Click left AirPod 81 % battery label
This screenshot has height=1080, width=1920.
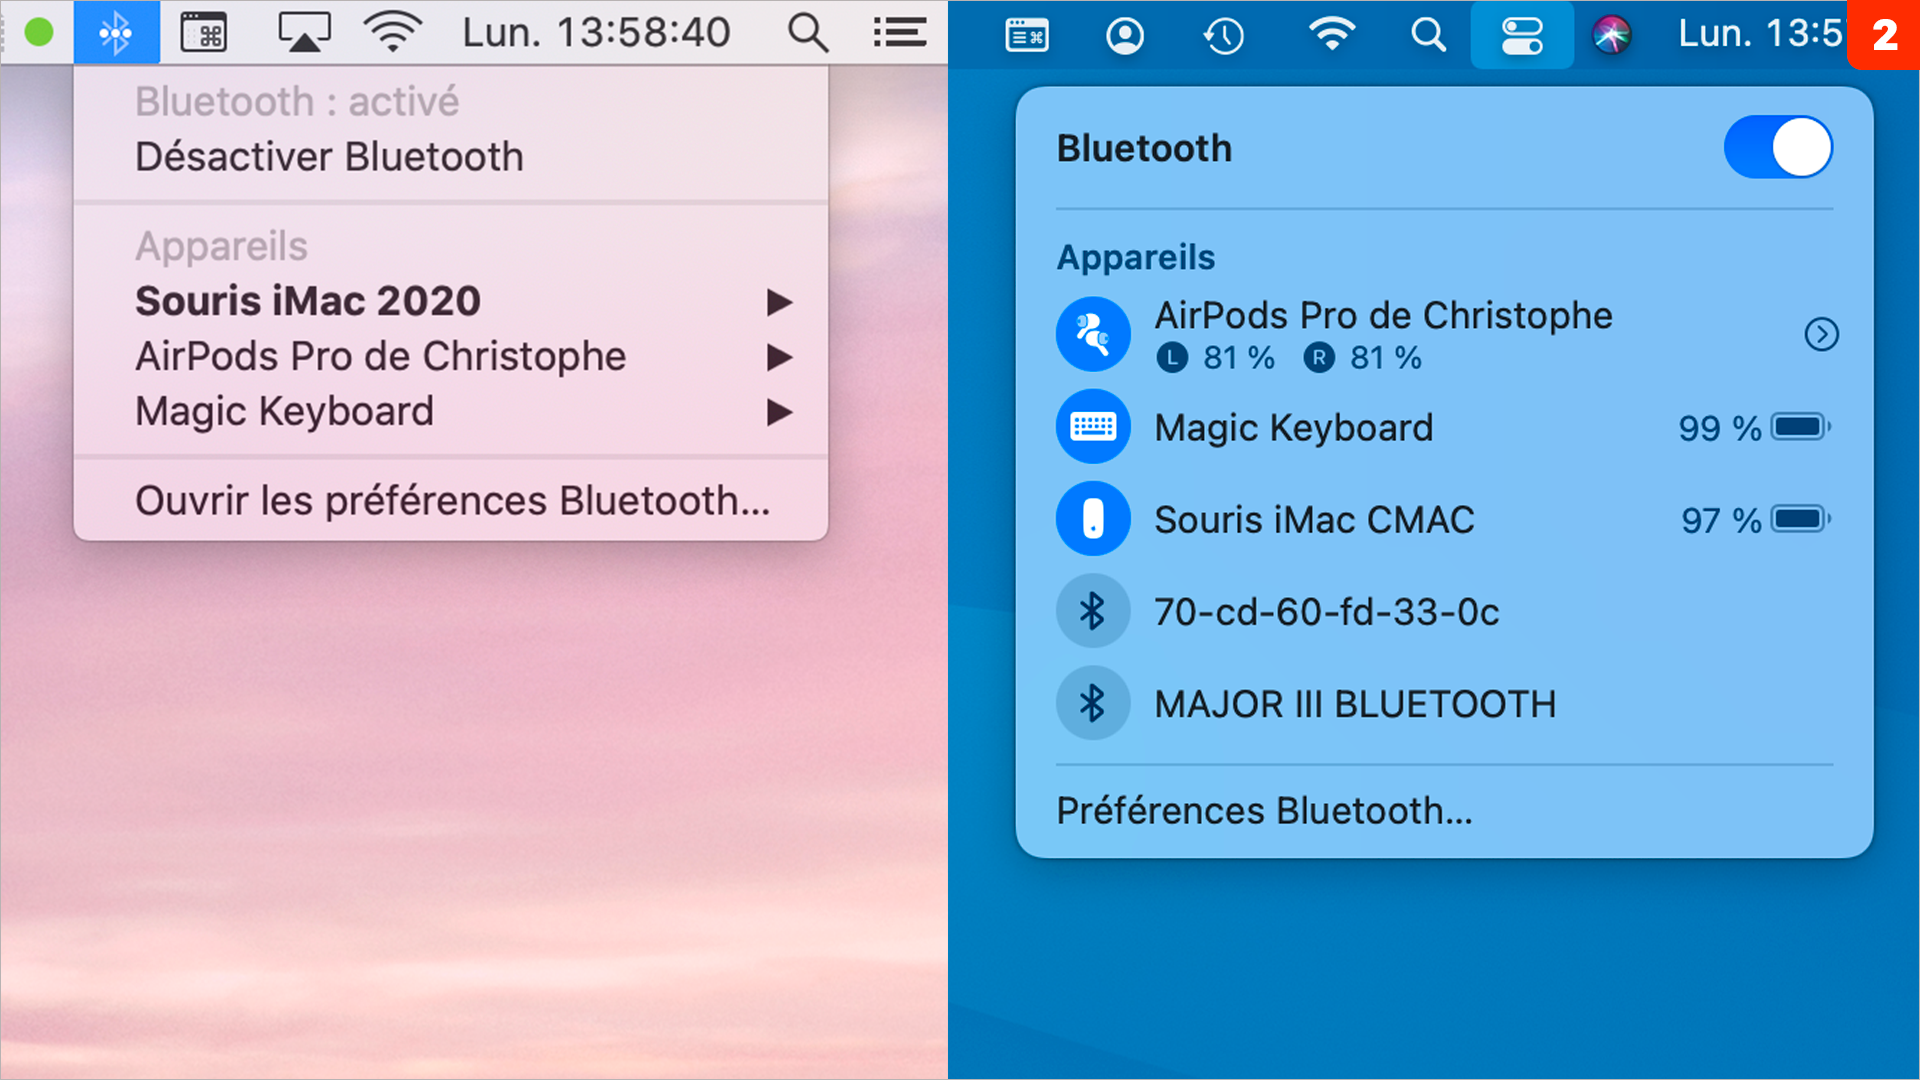(1216, 358)
